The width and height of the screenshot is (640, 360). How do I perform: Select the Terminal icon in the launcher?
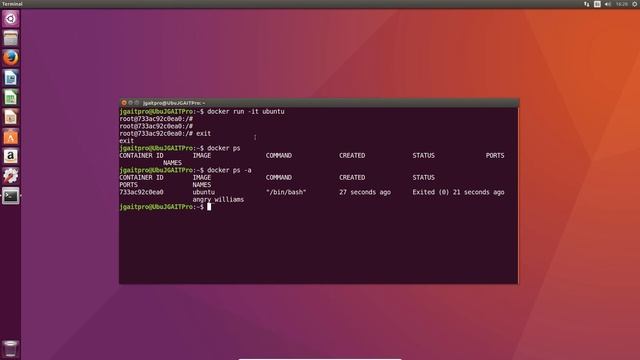click(x=11, y=196)
